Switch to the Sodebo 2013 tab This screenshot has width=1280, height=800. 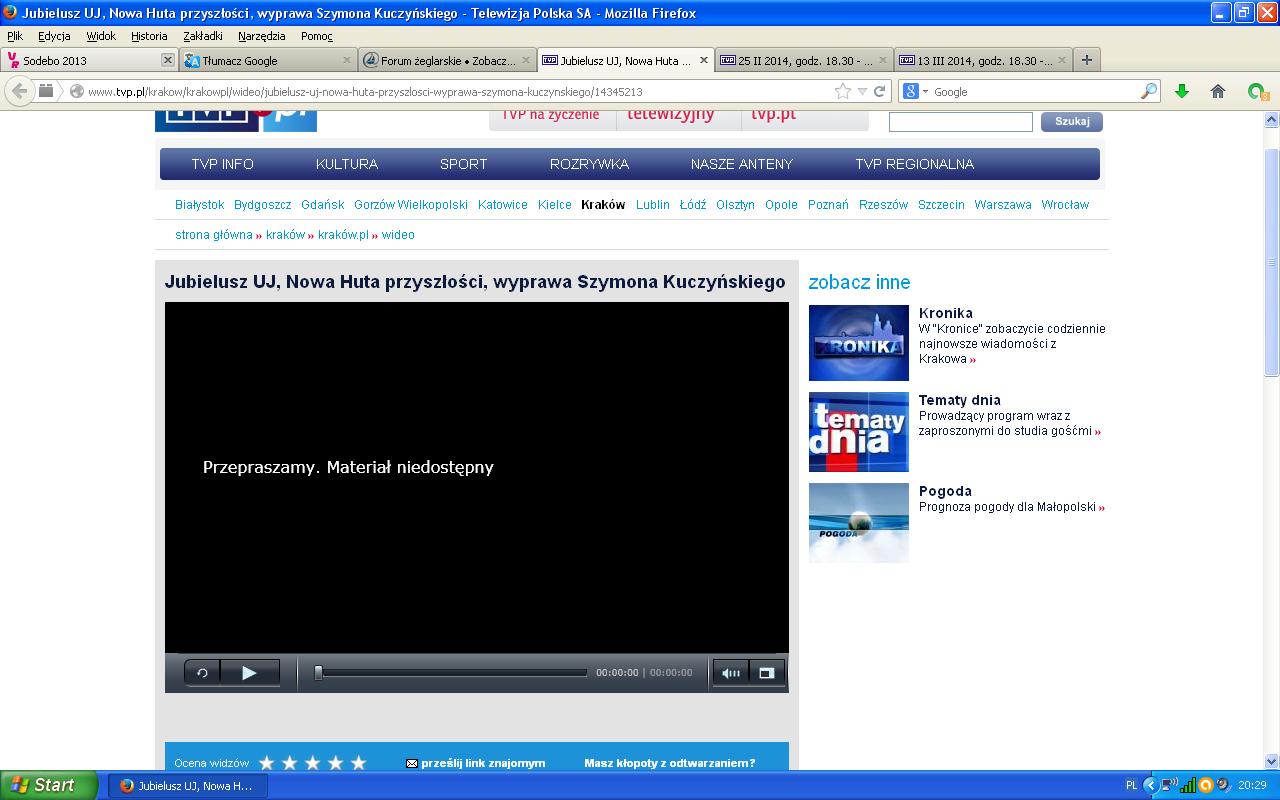point(89,60)
